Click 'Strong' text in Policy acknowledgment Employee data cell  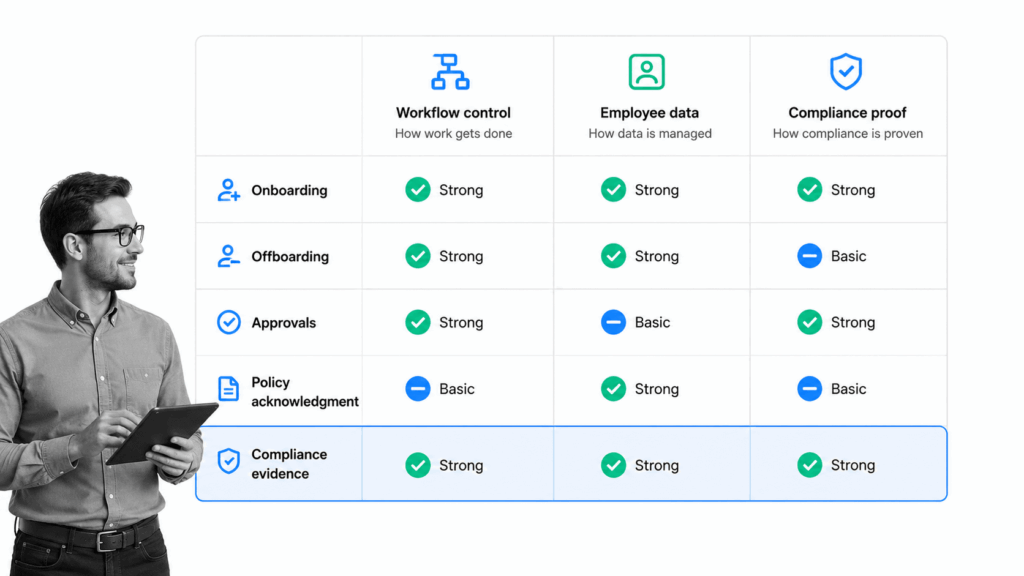[657, 389]
